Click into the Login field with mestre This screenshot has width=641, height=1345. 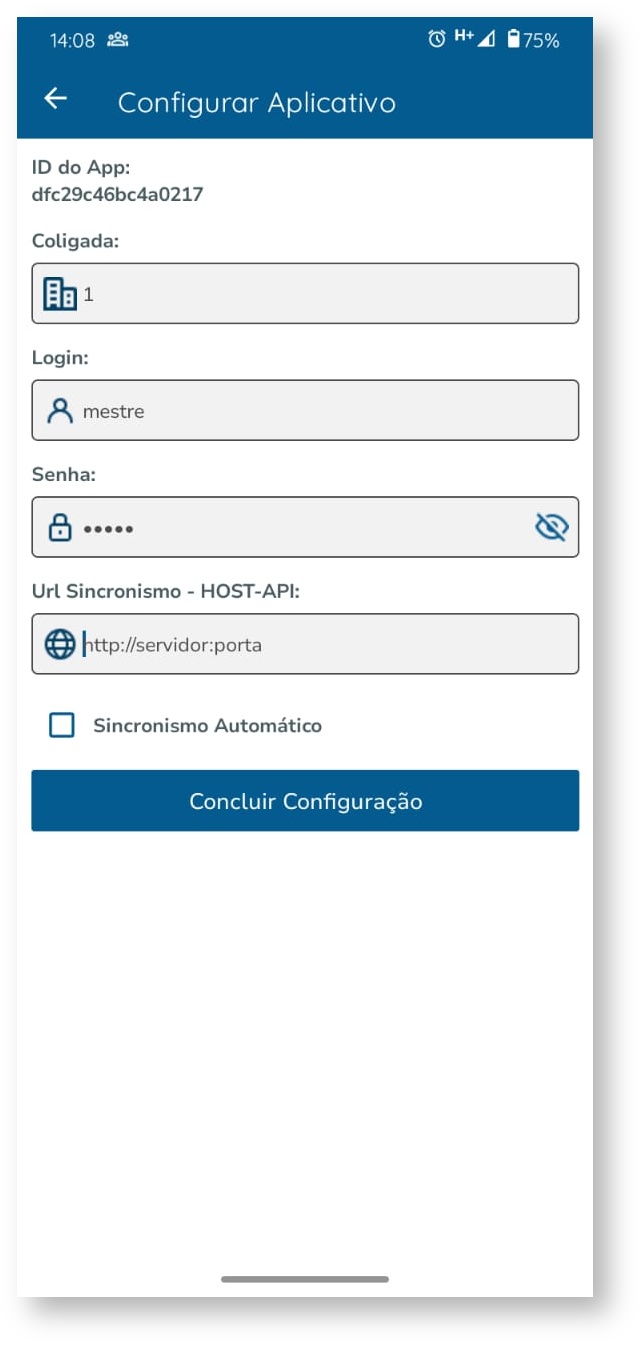tap(320, 411)
